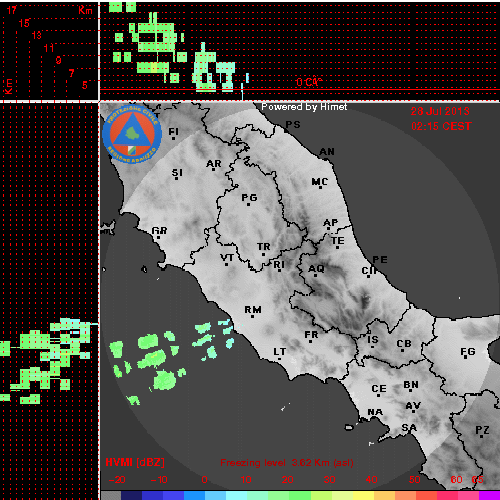Click the NA city label
Screen dimensions: 500x500
pyautogui.click(x=375, y=412)
